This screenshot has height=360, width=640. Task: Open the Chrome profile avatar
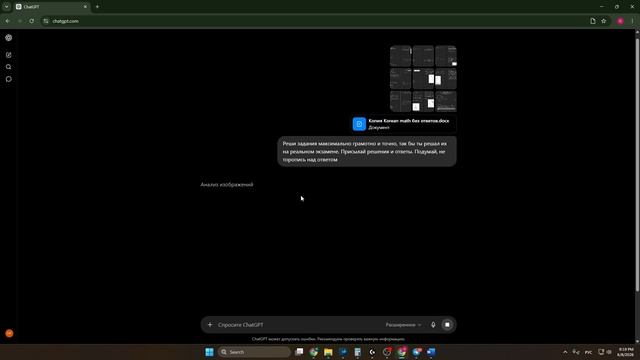pos(620,21)
